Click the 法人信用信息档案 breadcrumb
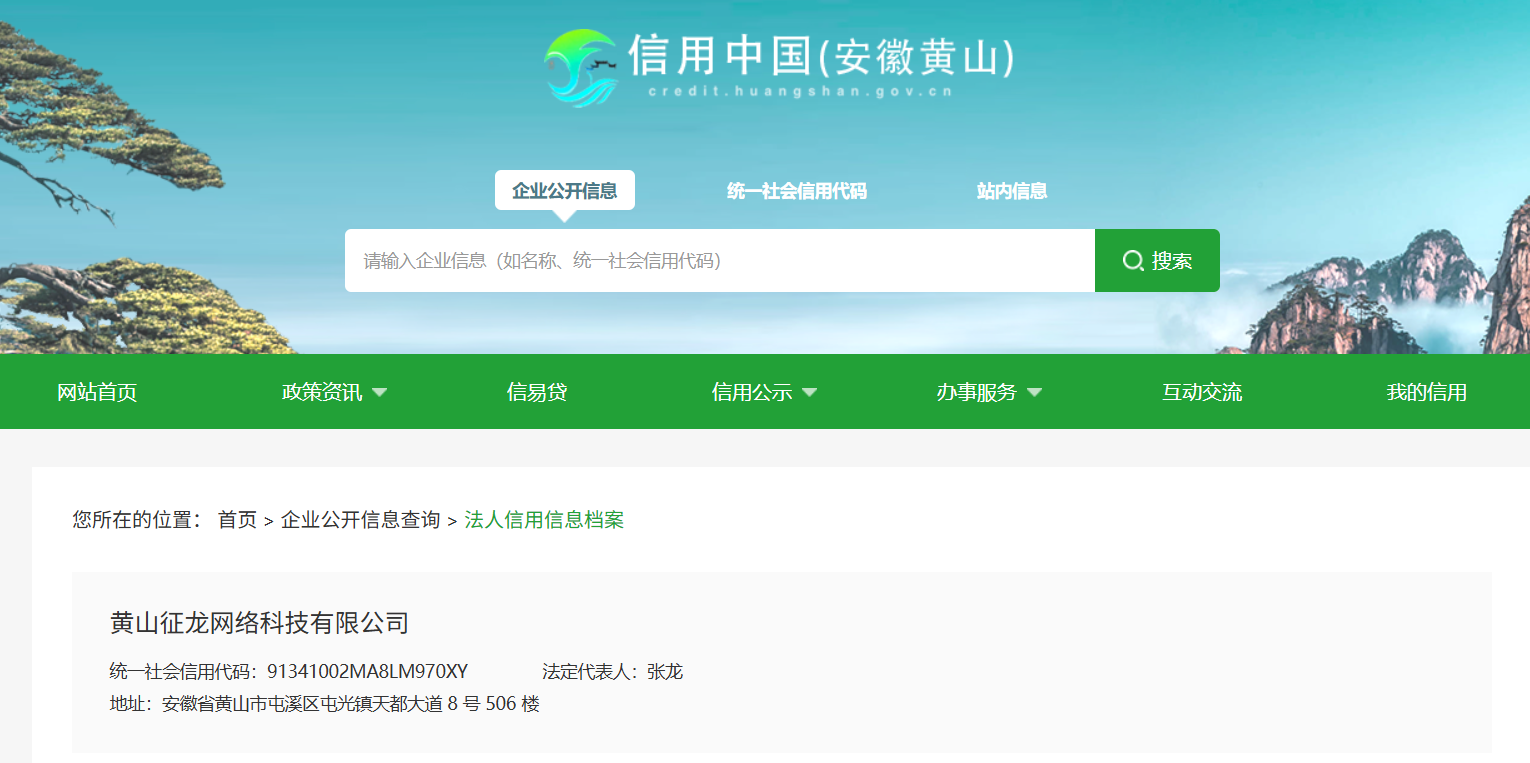The height and width of the screenshot is (763, 1530). (x=544, y=520)
